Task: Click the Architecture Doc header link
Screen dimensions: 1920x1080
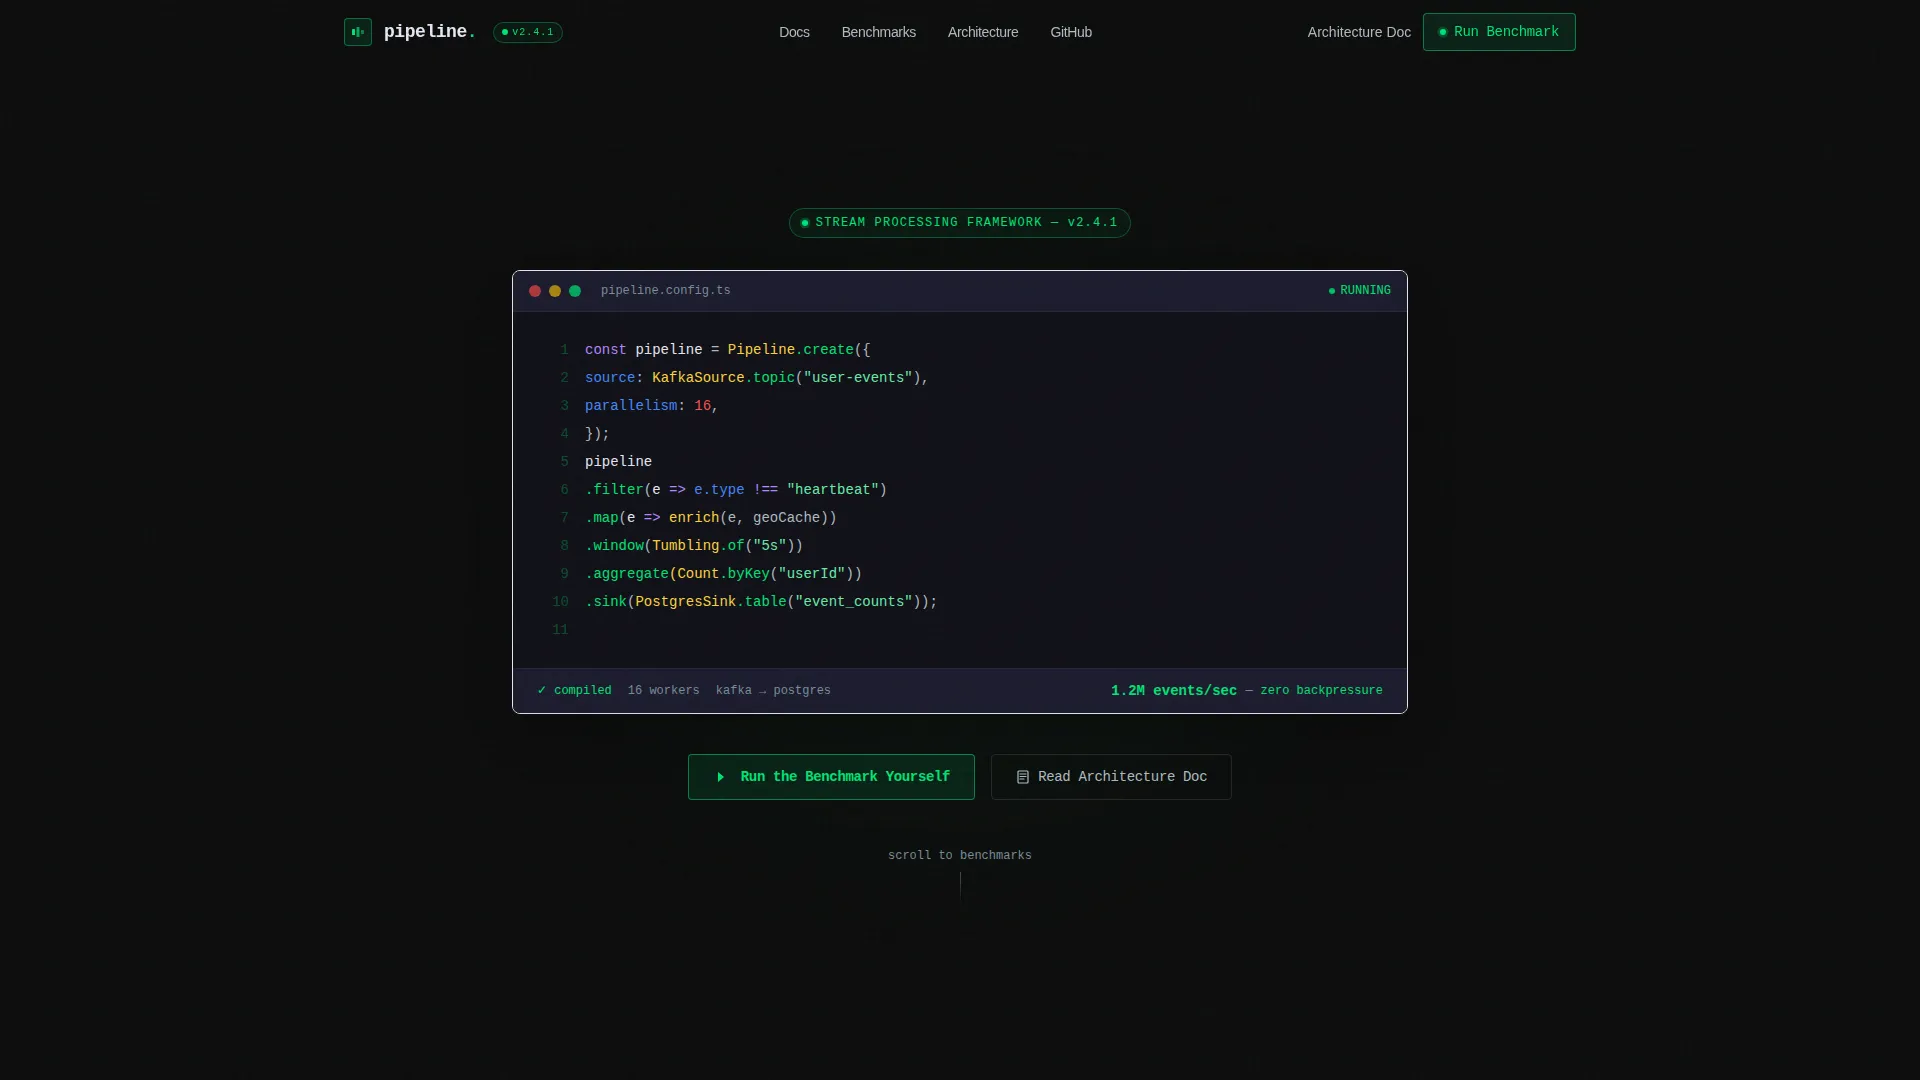Action: pyautogui.click(x=1359, y=32)
